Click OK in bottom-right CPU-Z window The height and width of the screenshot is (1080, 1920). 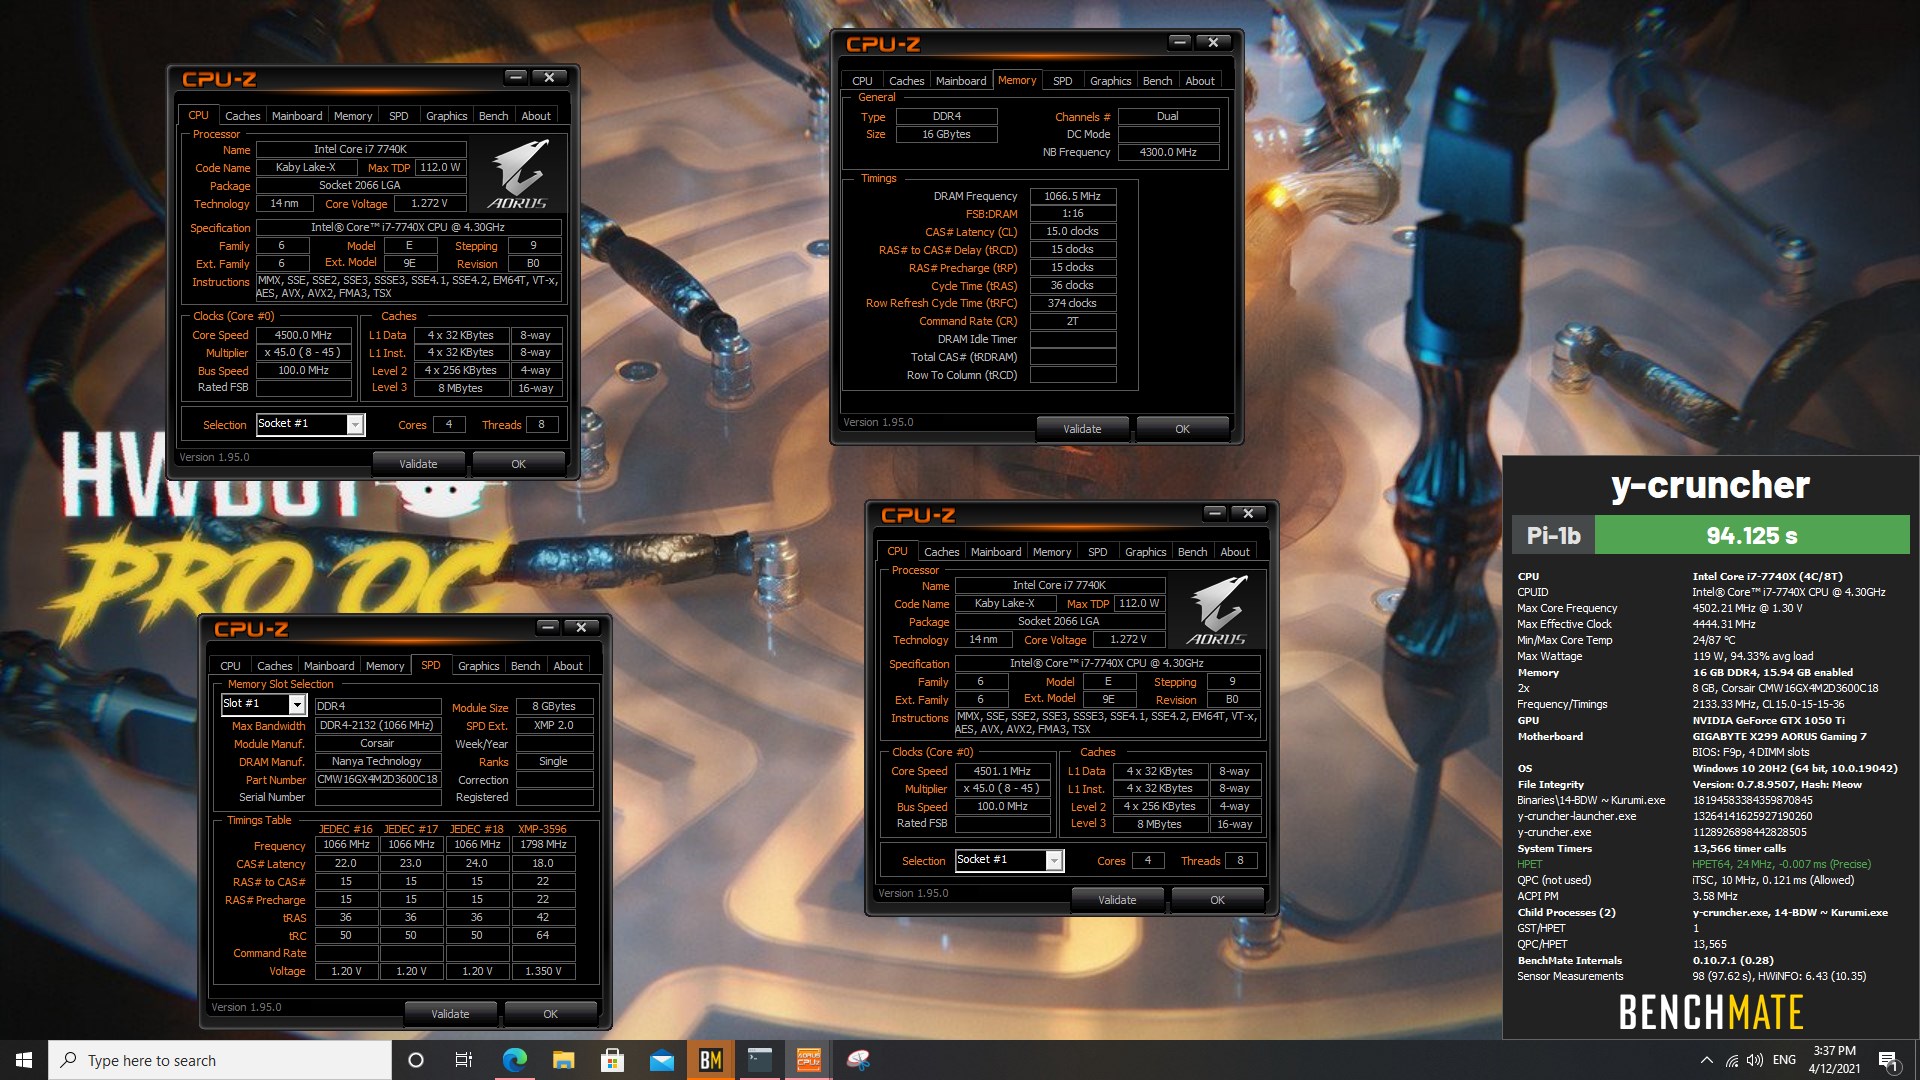1217,900
